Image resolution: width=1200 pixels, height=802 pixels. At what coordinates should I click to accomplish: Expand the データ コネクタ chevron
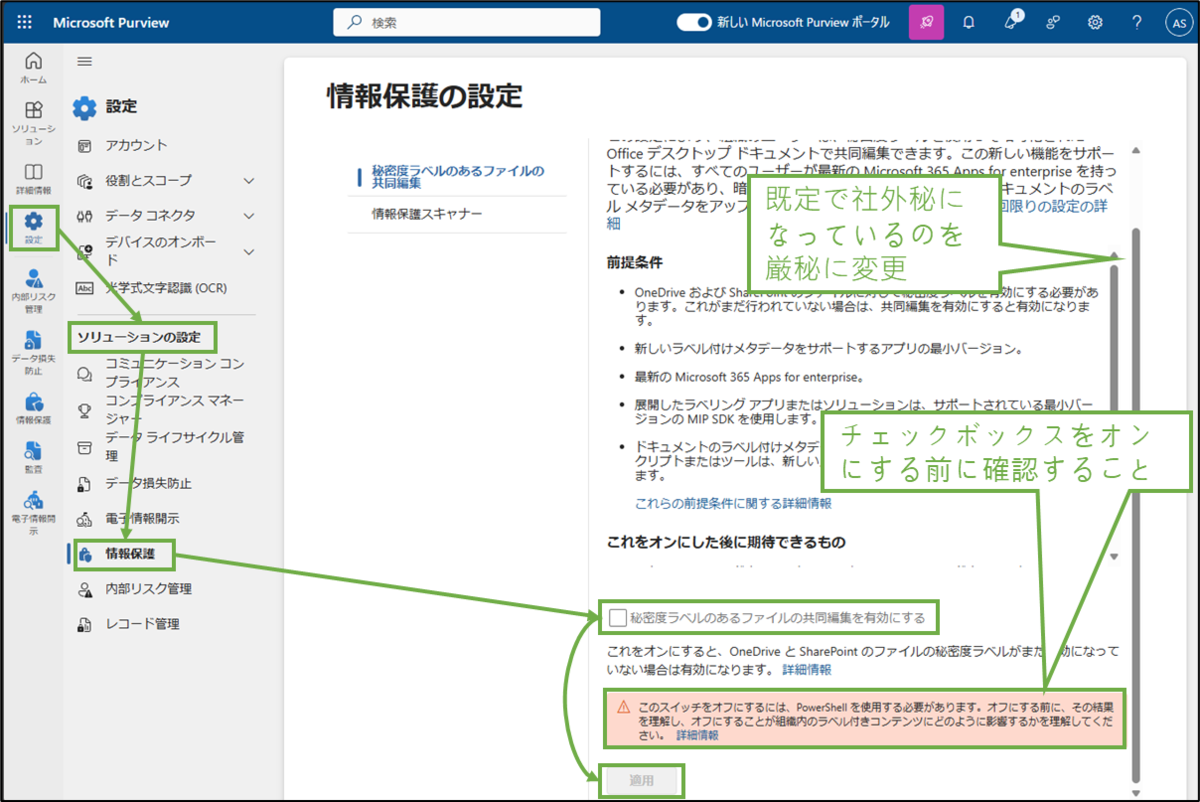pyautogui.click(x=249, y=216)
